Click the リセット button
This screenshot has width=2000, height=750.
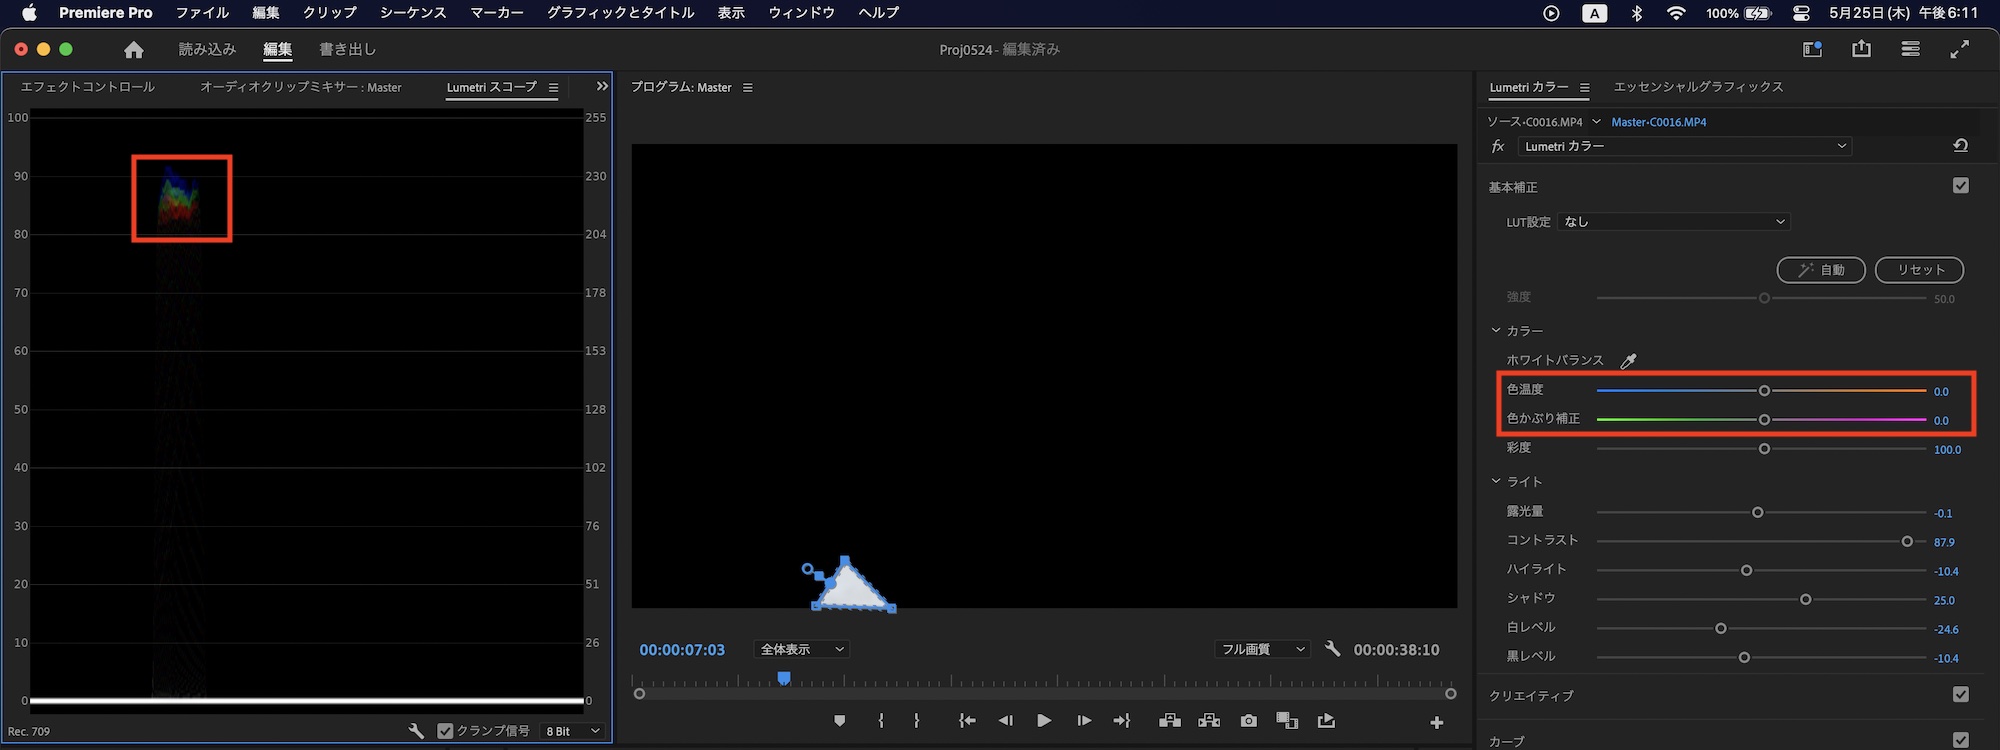tap(1918, 270)
